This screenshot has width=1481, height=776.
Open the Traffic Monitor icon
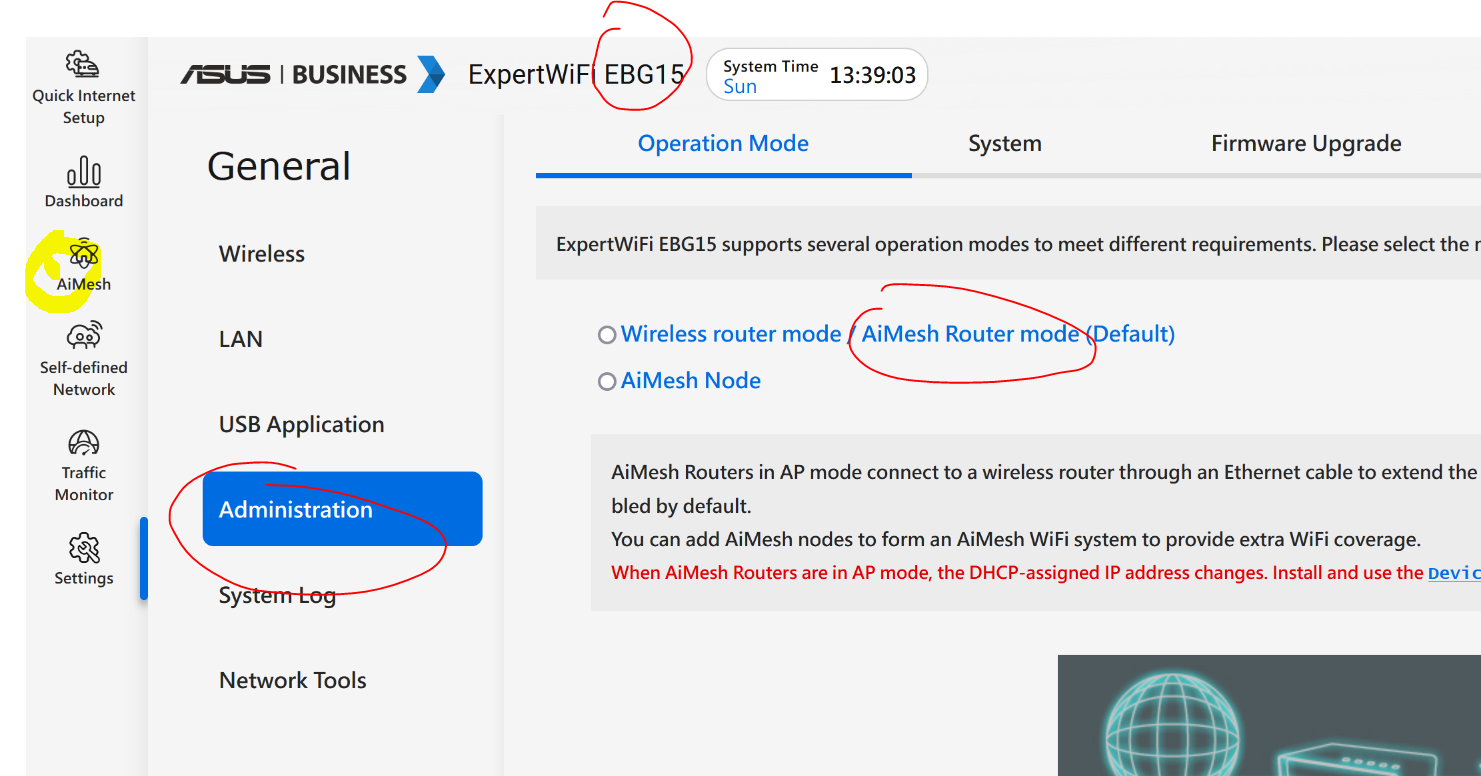[x=84, y=442]
